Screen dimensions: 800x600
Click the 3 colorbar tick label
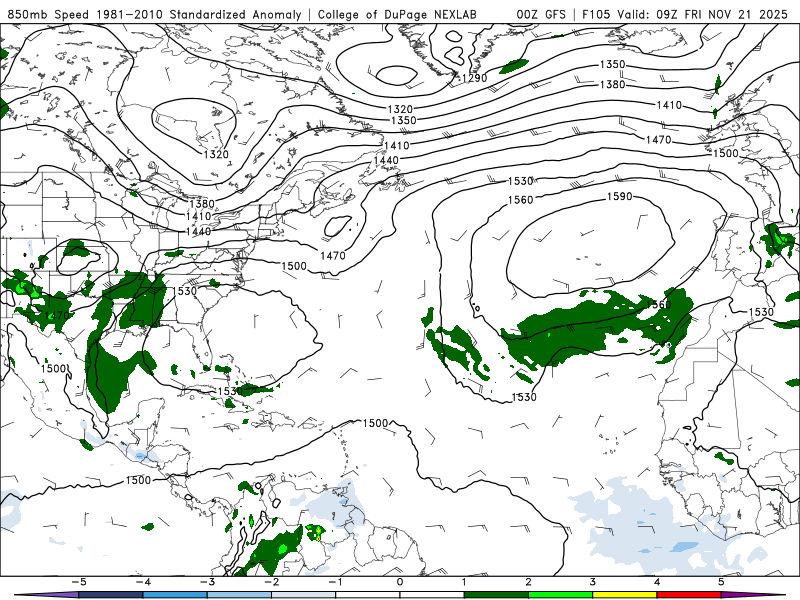[x=592, y=582]
